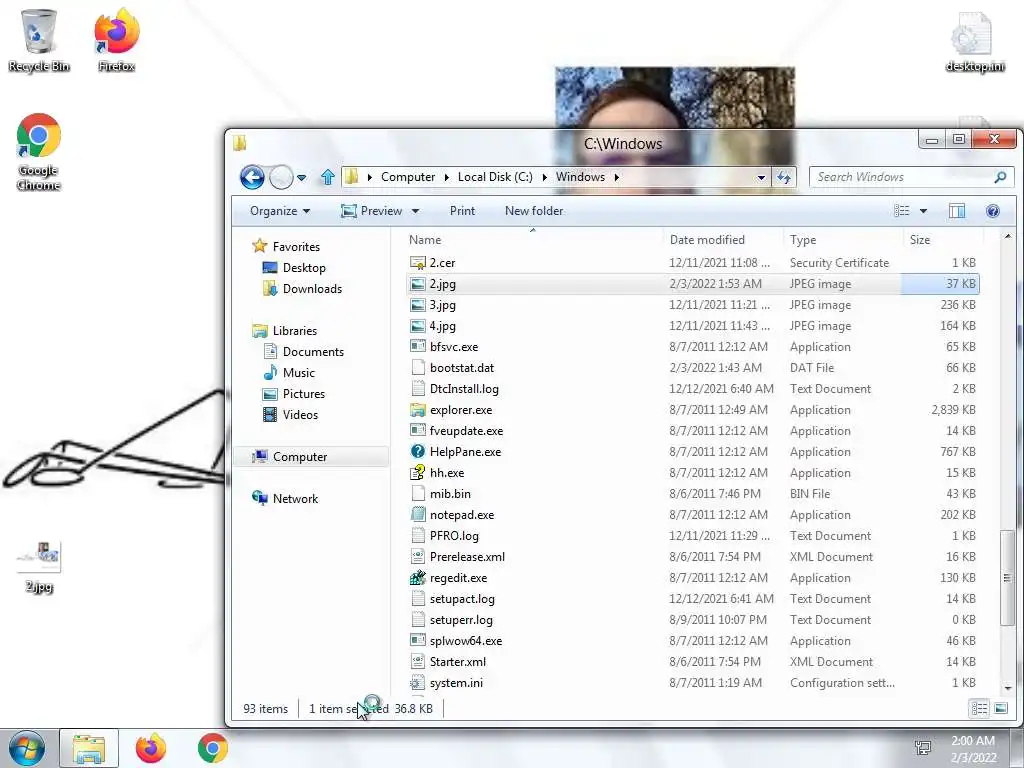Click the Search Windows input field
Image resolution: width=1024 pixels, height=768 pixels.
[902, 177]
